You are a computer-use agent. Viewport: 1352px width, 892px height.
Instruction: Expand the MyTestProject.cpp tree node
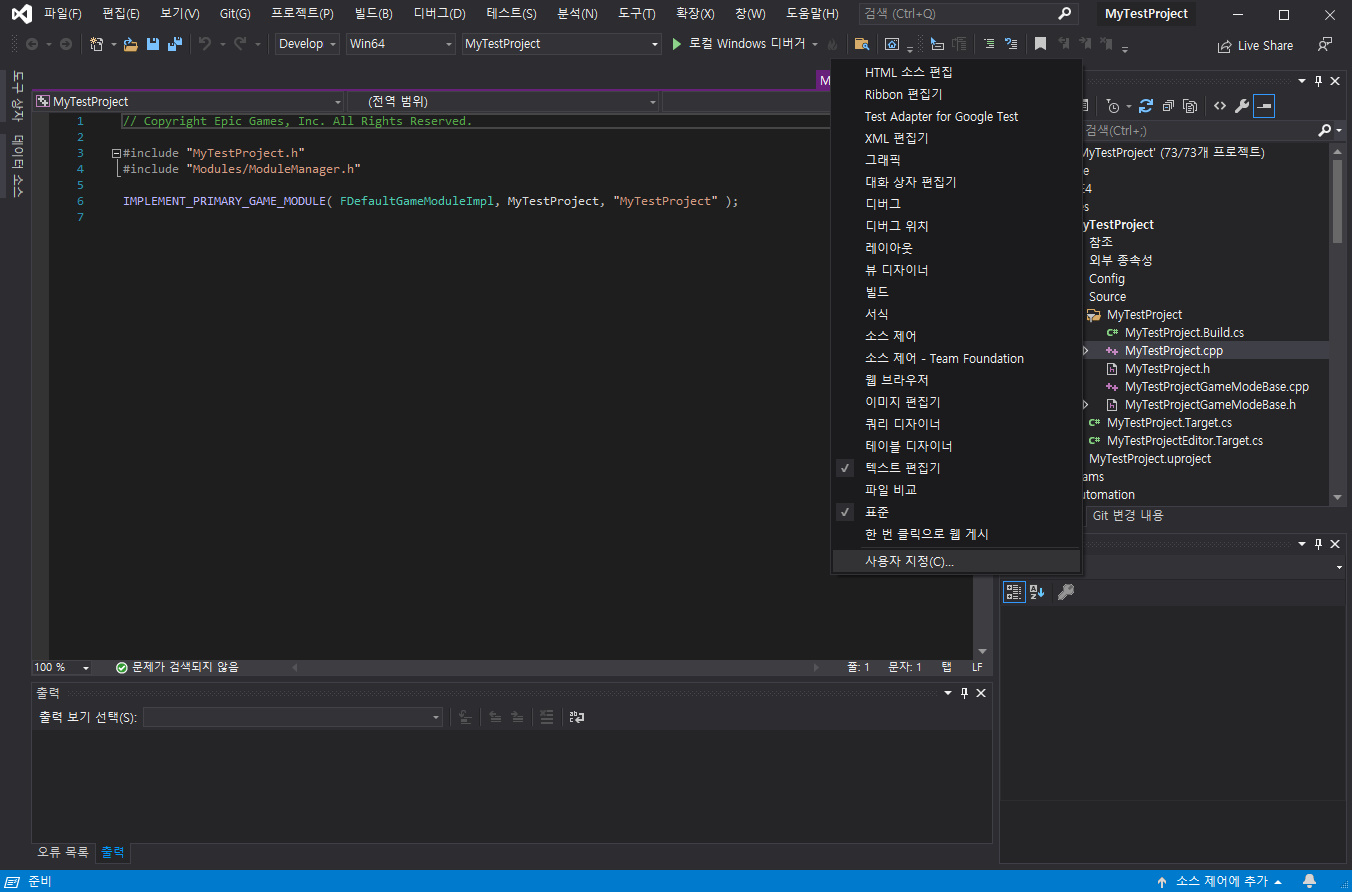point(1086,351)
